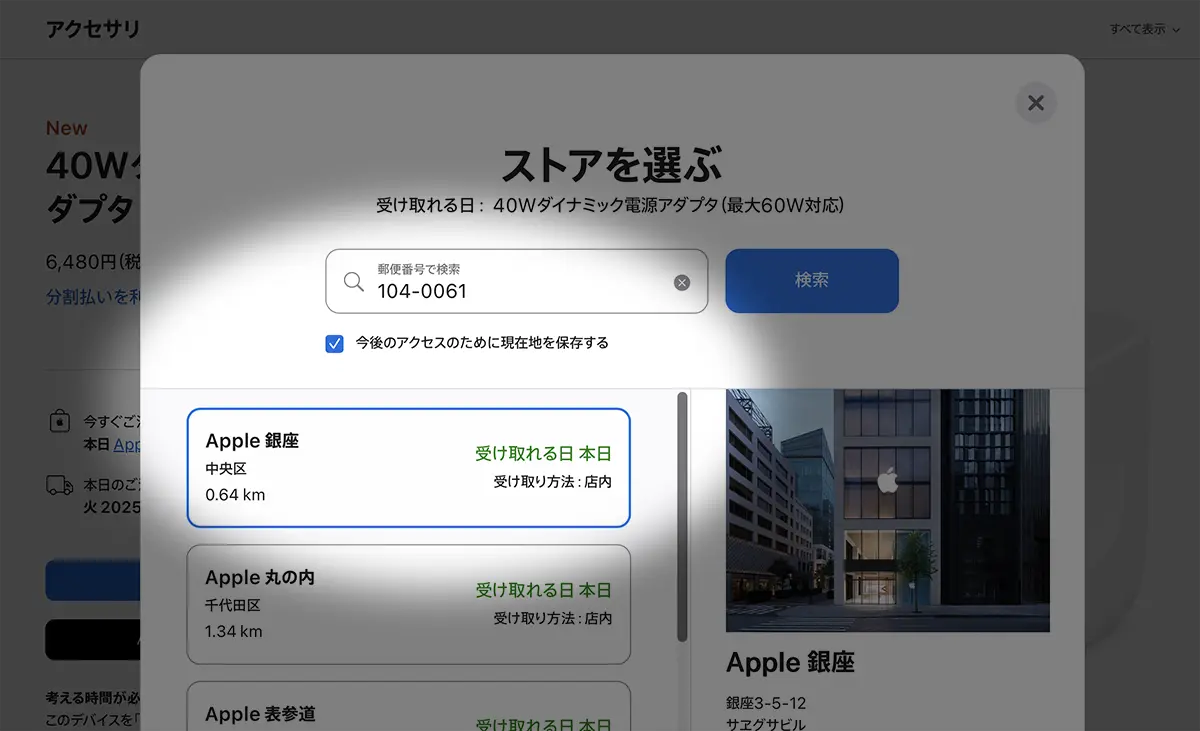Close the ストアを選ぶ dialog with the × icon
This screenshot has width=1200, height=731.
click(1035, 102)
